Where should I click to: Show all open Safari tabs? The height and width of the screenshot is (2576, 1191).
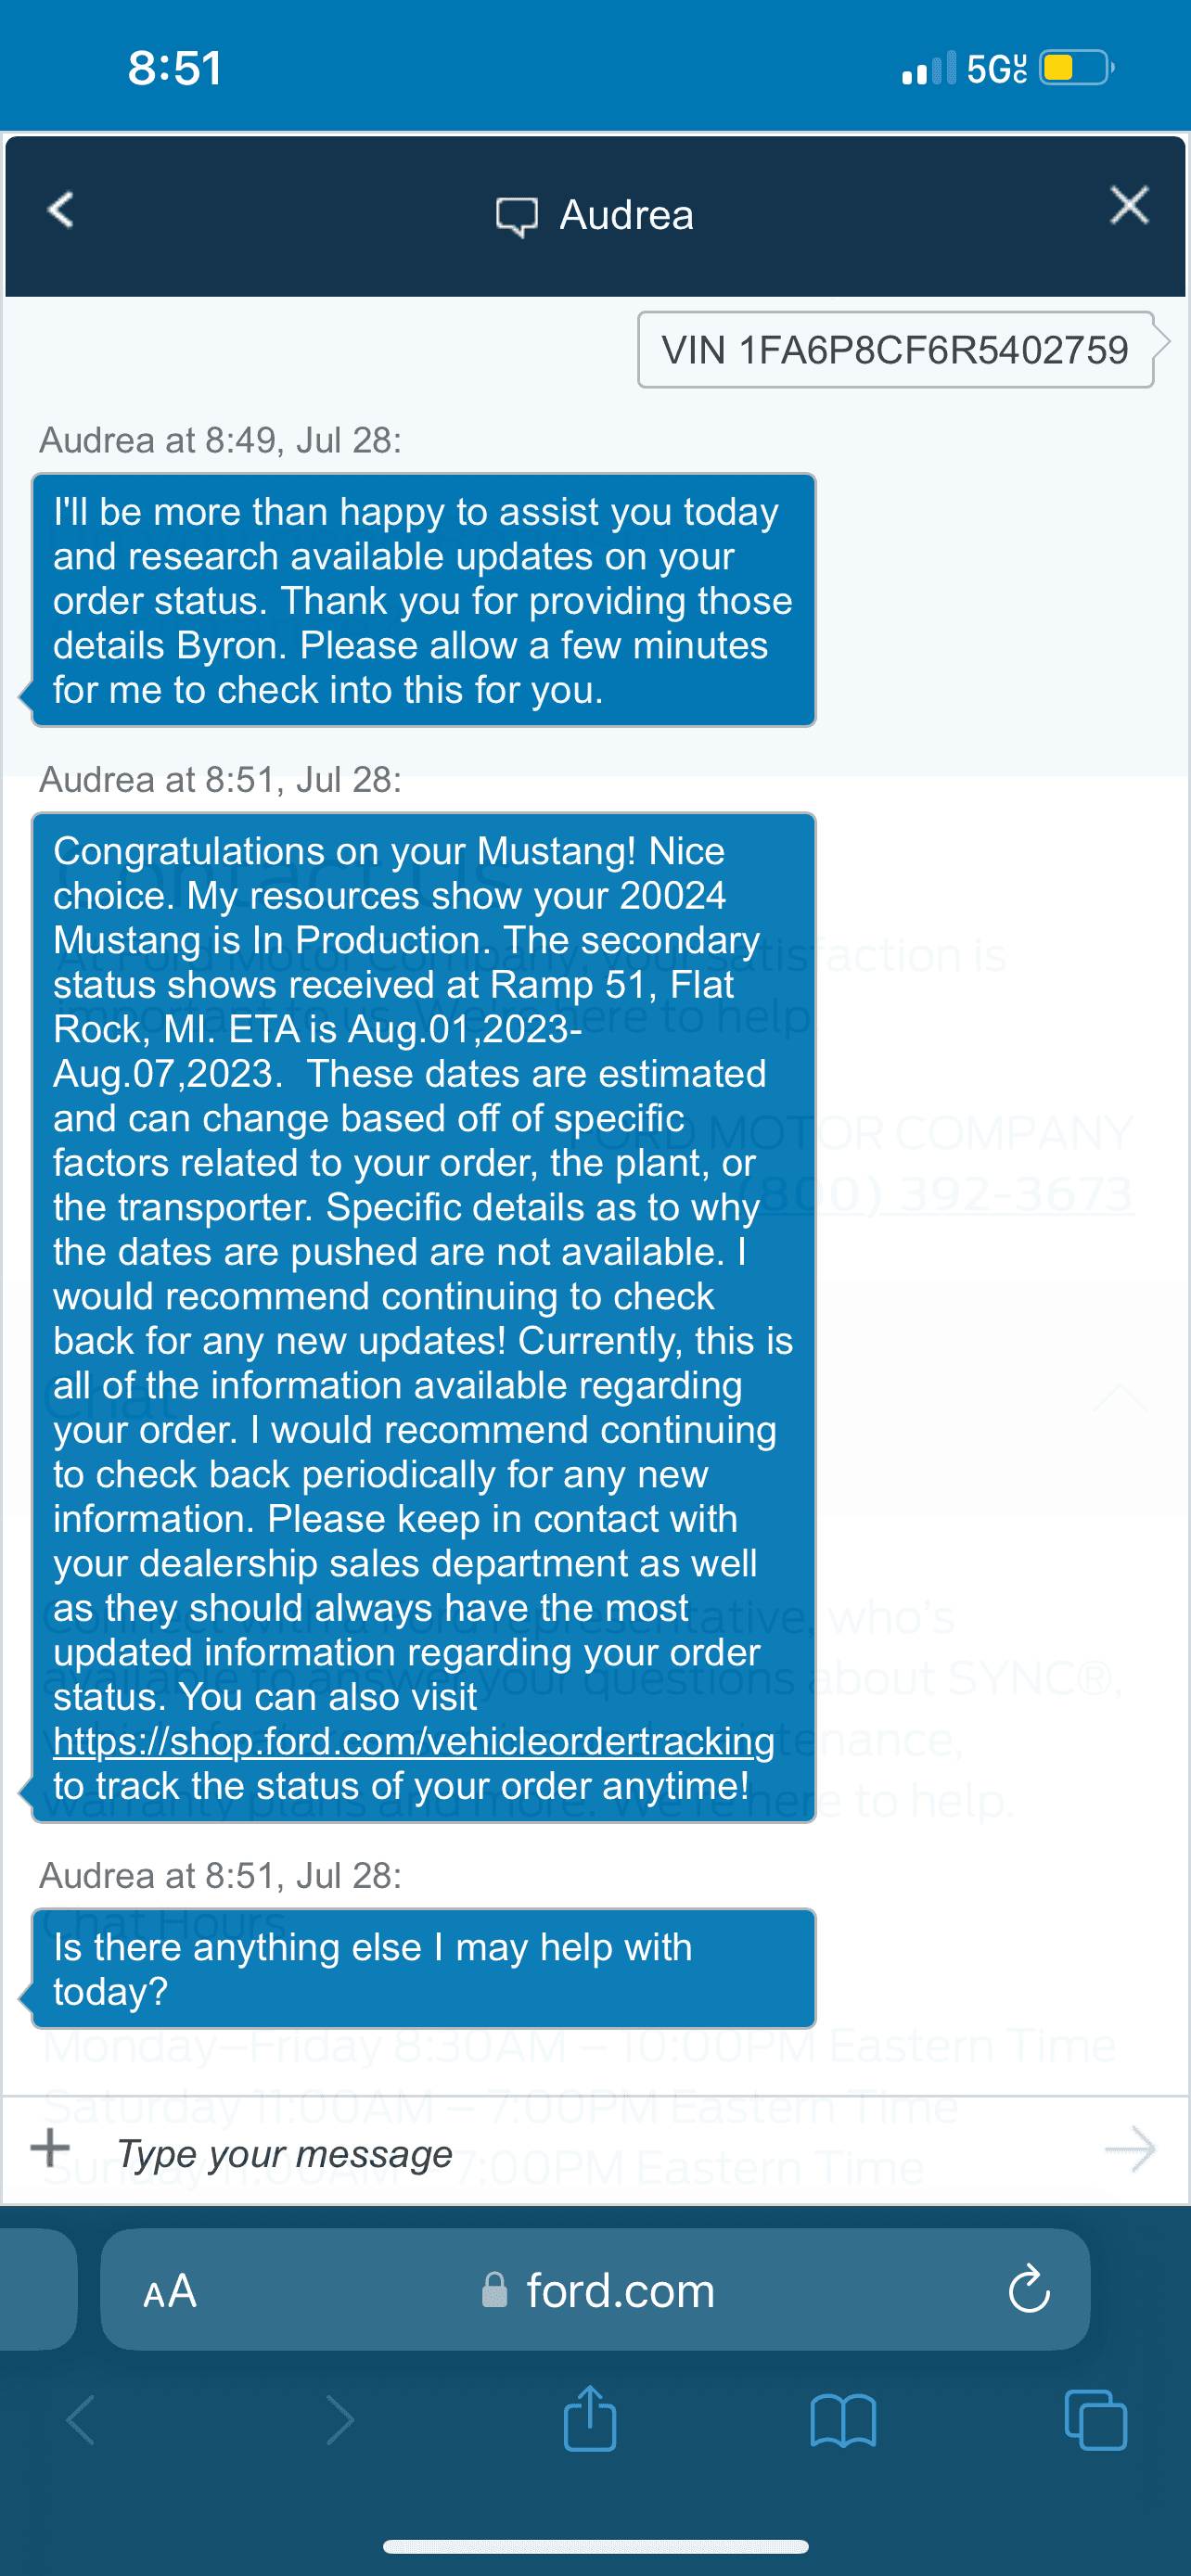1096,2420
